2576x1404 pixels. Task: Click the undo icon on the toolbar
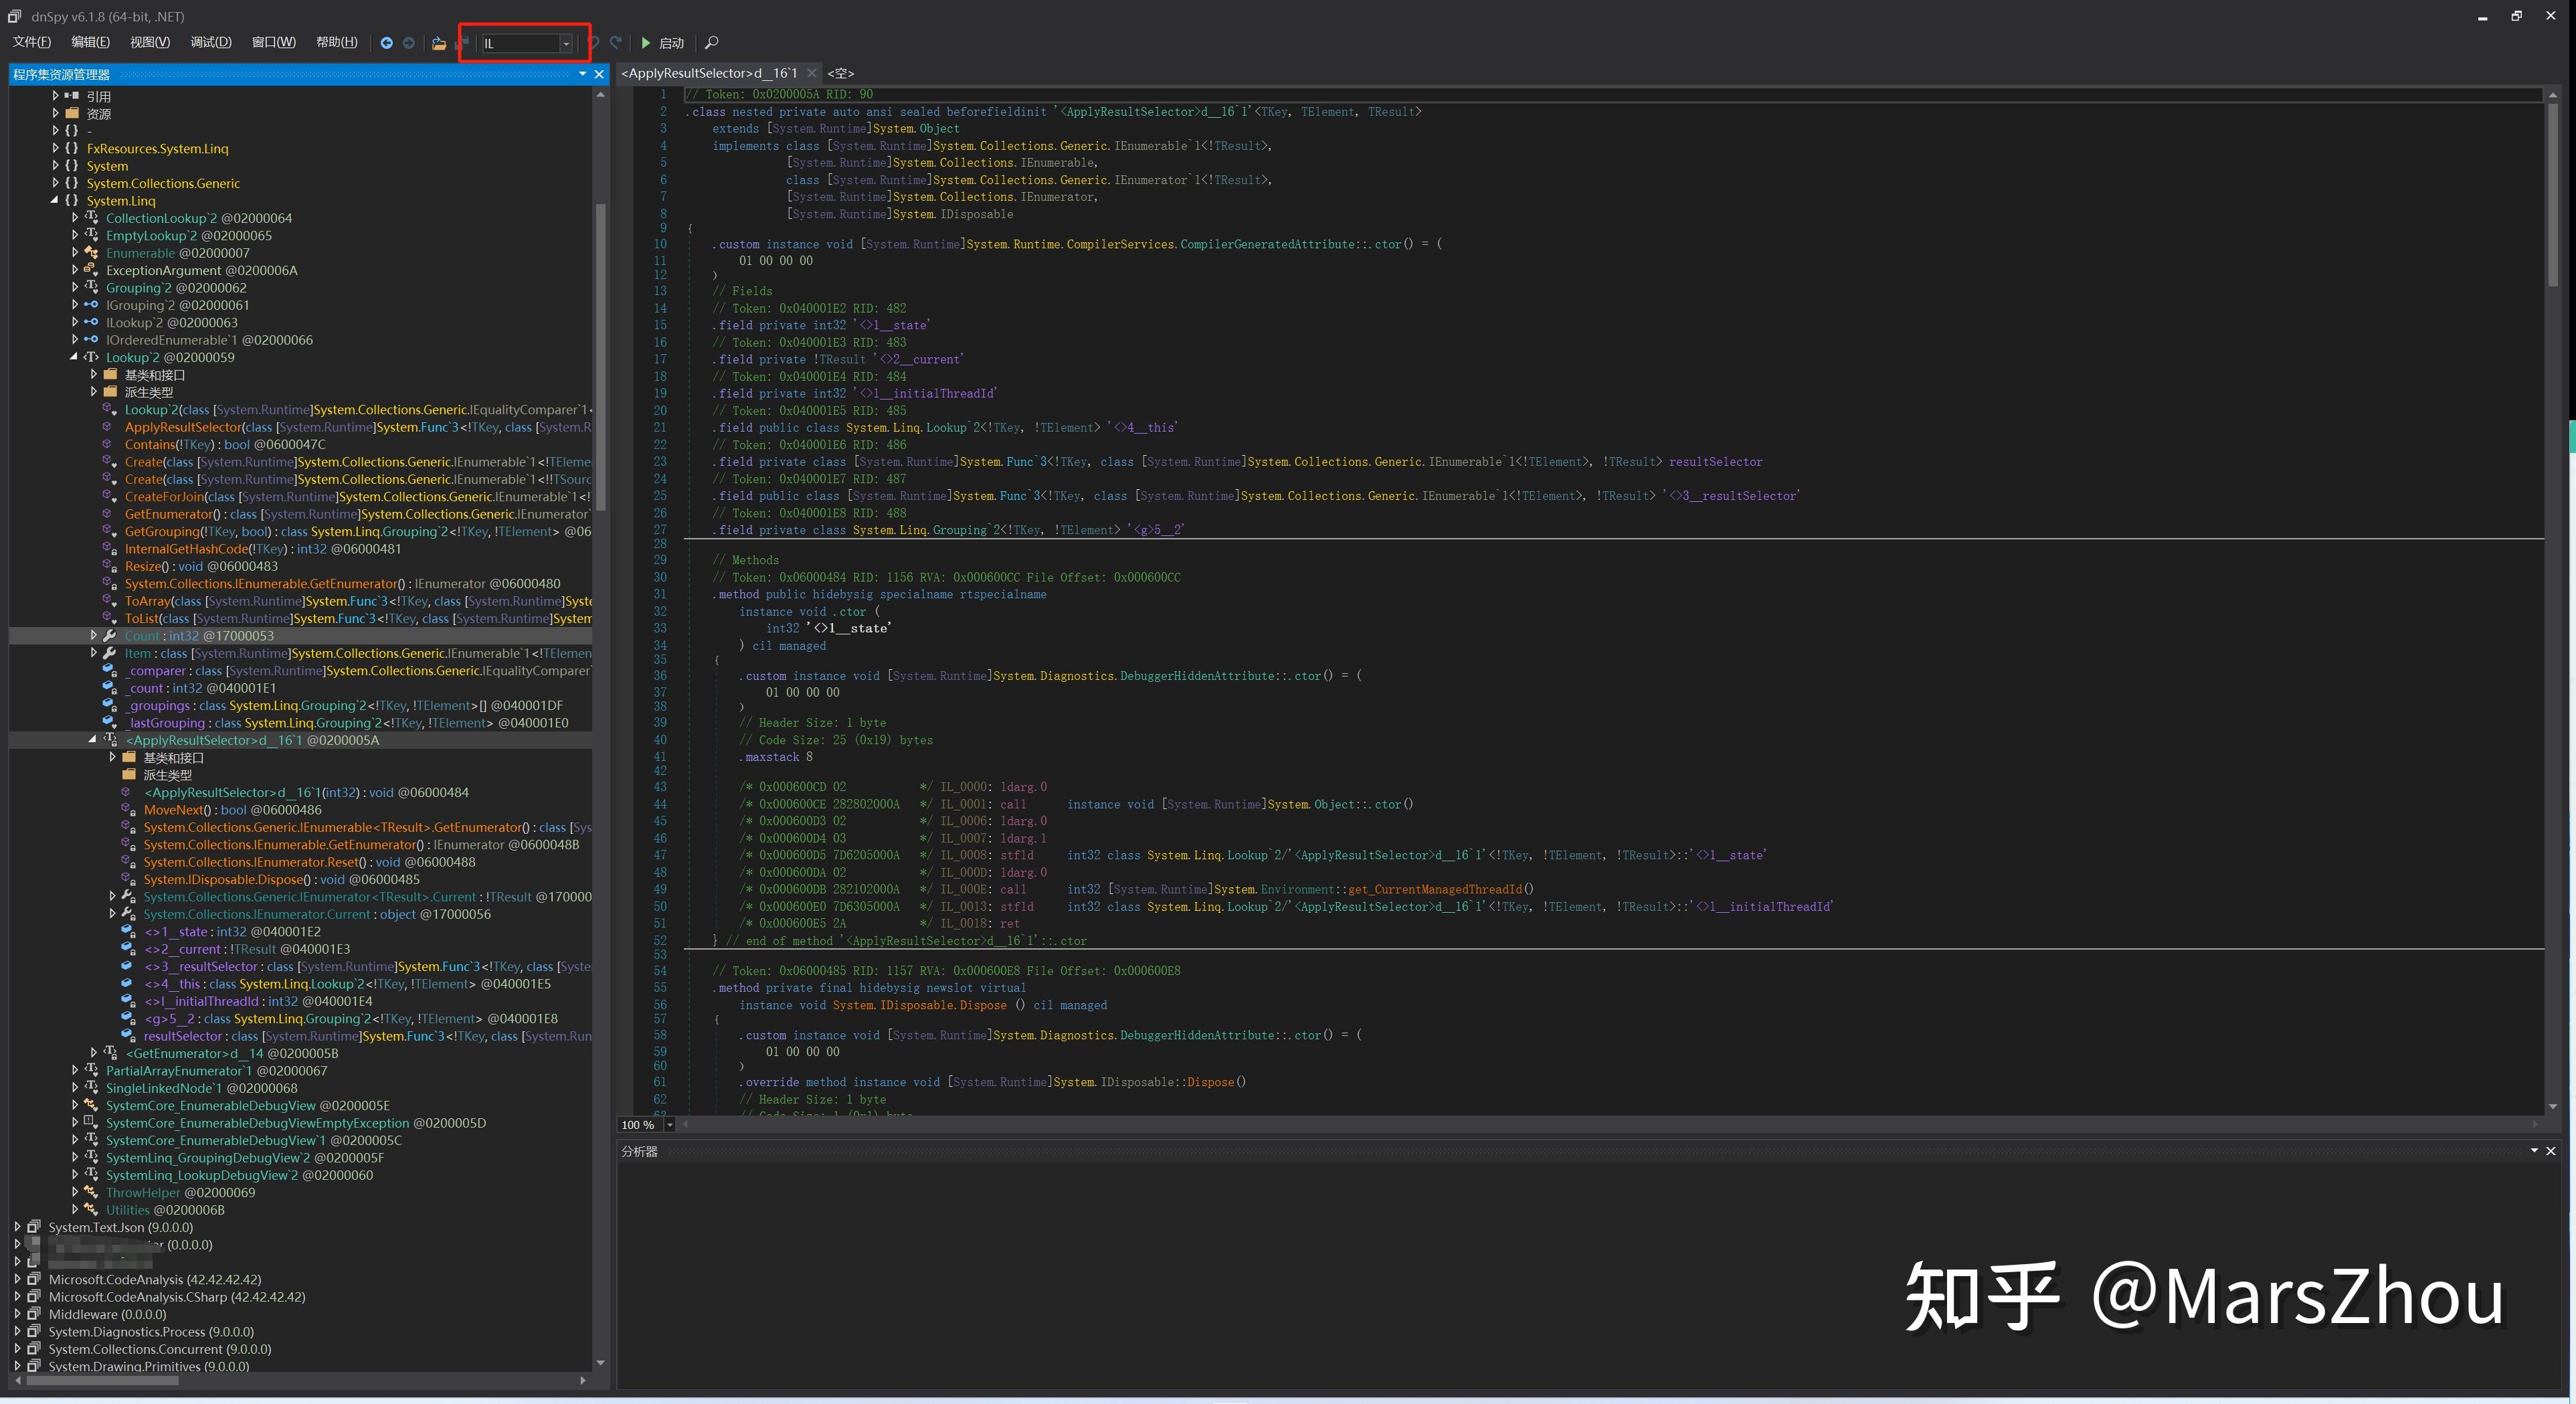(x=593, y=43)
